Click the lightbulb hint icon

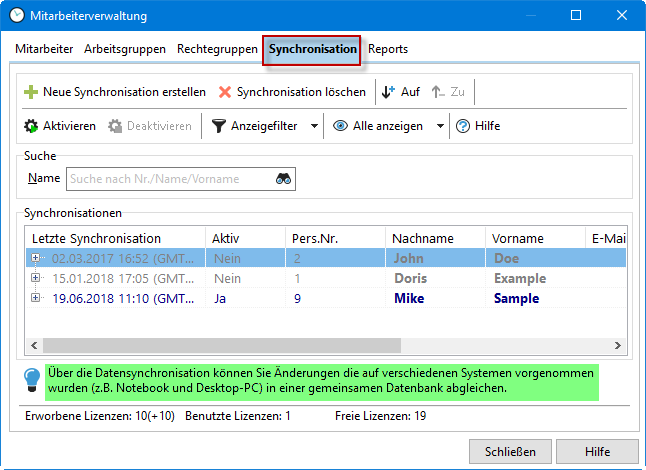pyautogui.click(x=32, y=378)
